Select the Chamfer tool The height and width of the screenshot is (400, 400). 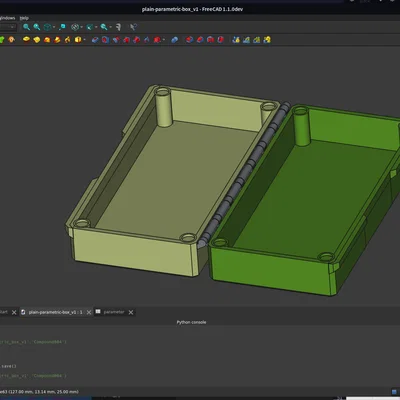(x=200, y=40)
